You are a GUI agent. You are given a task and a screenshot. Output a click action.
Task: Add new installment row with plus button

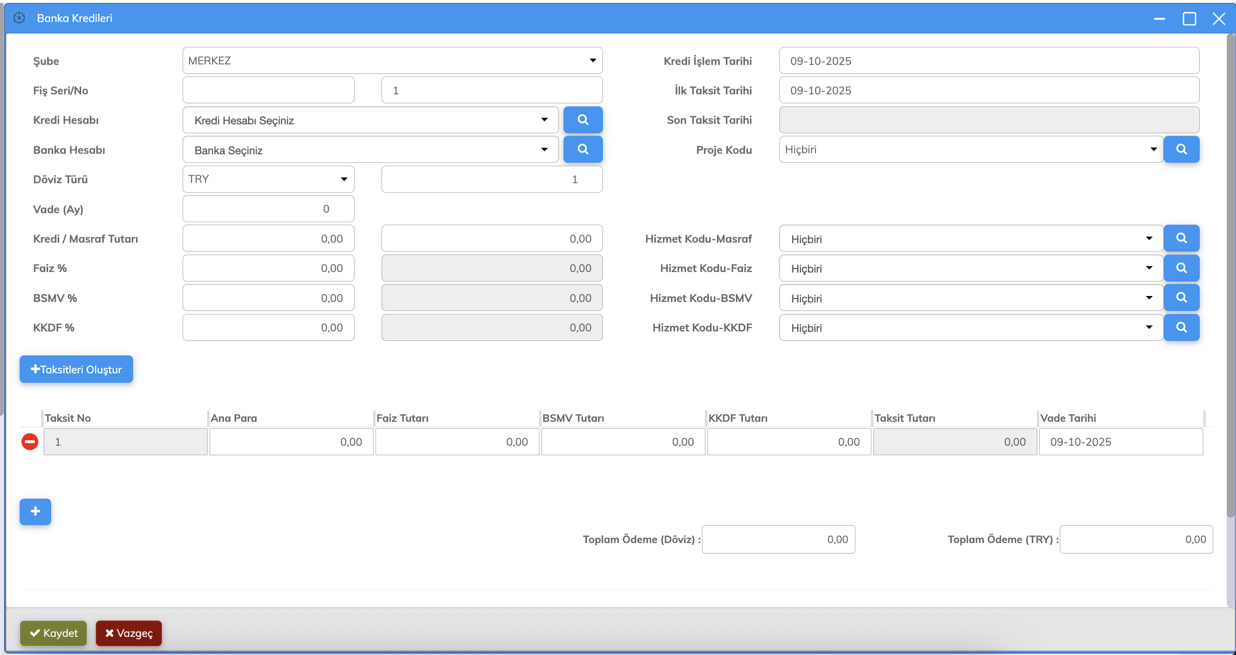[x=35, y=512]
